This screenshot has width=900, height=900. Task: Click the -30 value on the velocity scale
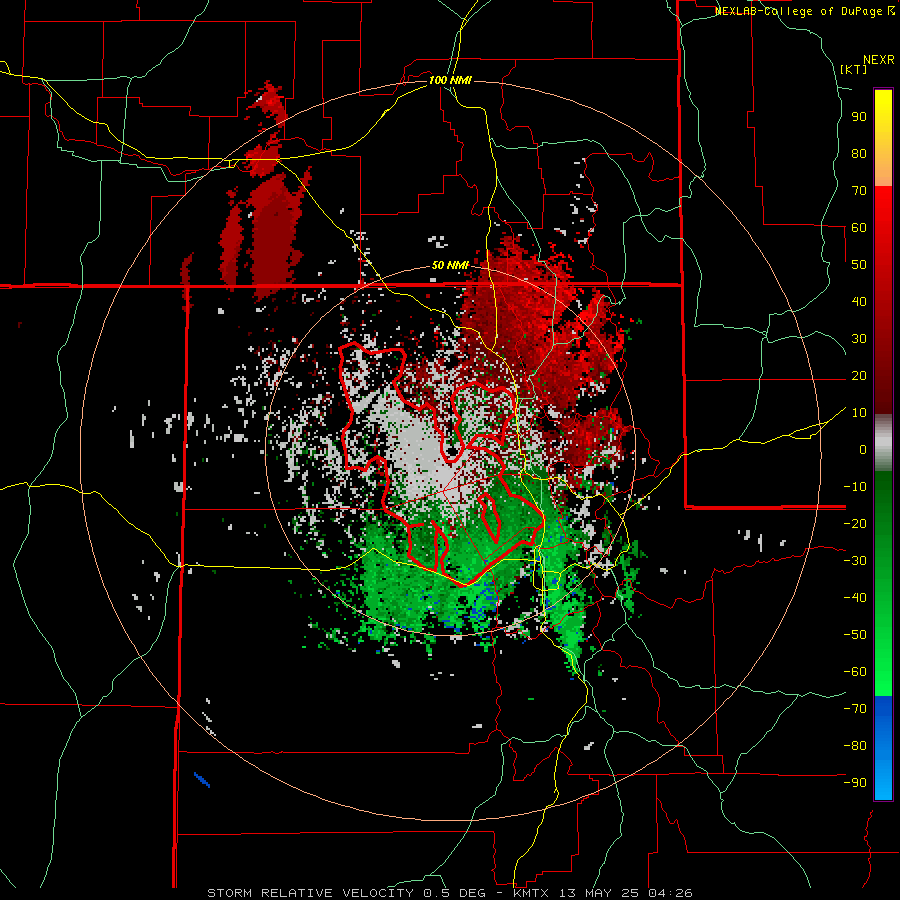855,561
